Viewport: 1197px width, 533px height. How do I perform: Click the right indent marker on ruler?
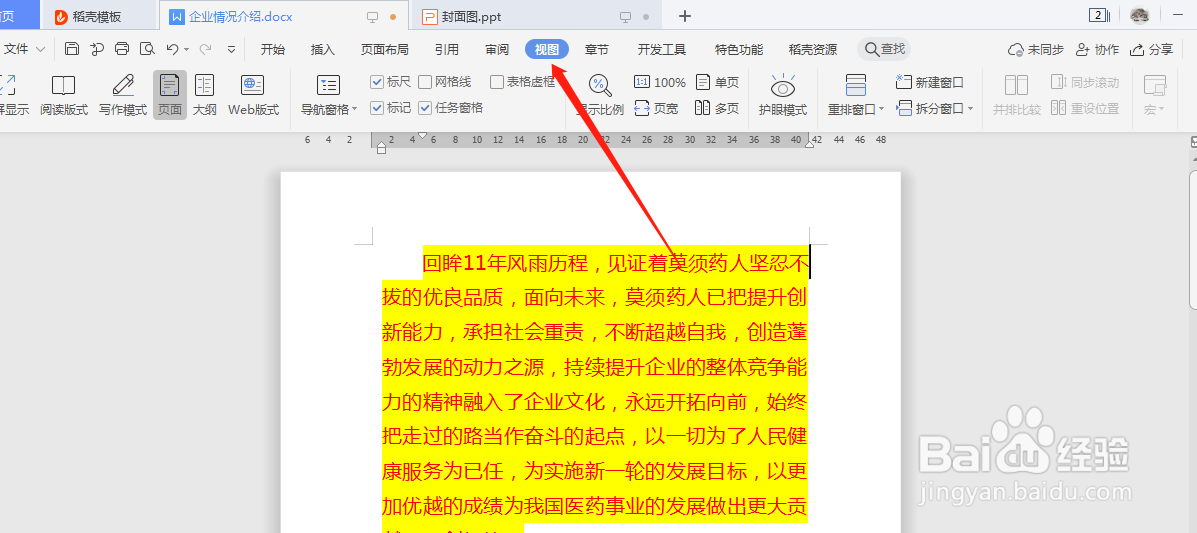tap(809, 144)
